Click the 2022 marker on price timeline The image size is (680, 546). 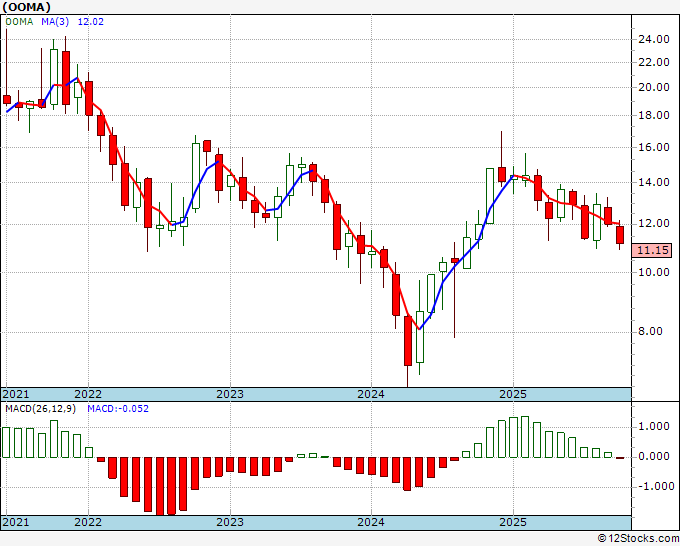click(88, 394)
